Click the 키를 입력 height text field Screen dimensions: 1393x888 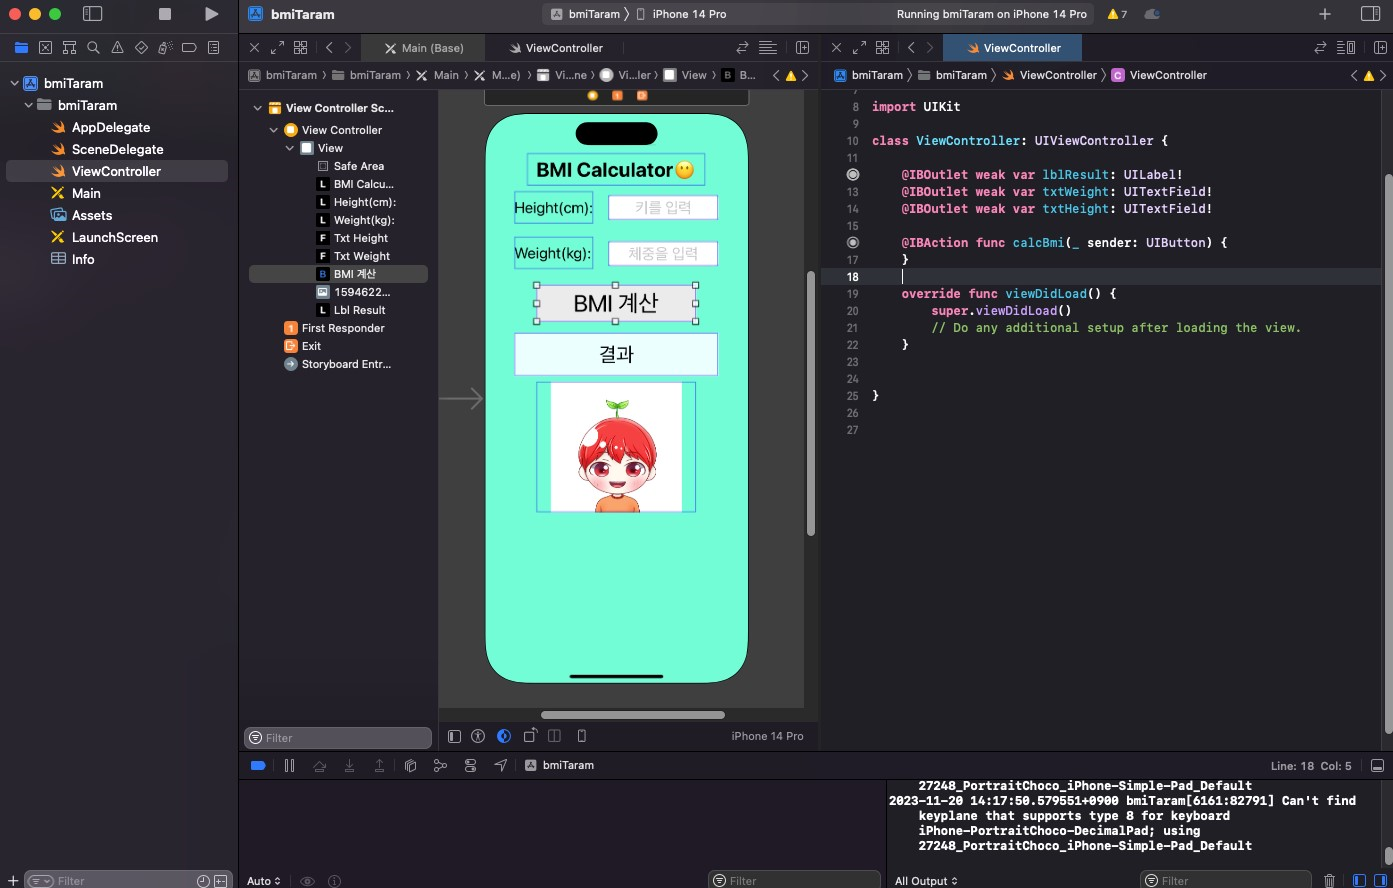click(663, 207)
